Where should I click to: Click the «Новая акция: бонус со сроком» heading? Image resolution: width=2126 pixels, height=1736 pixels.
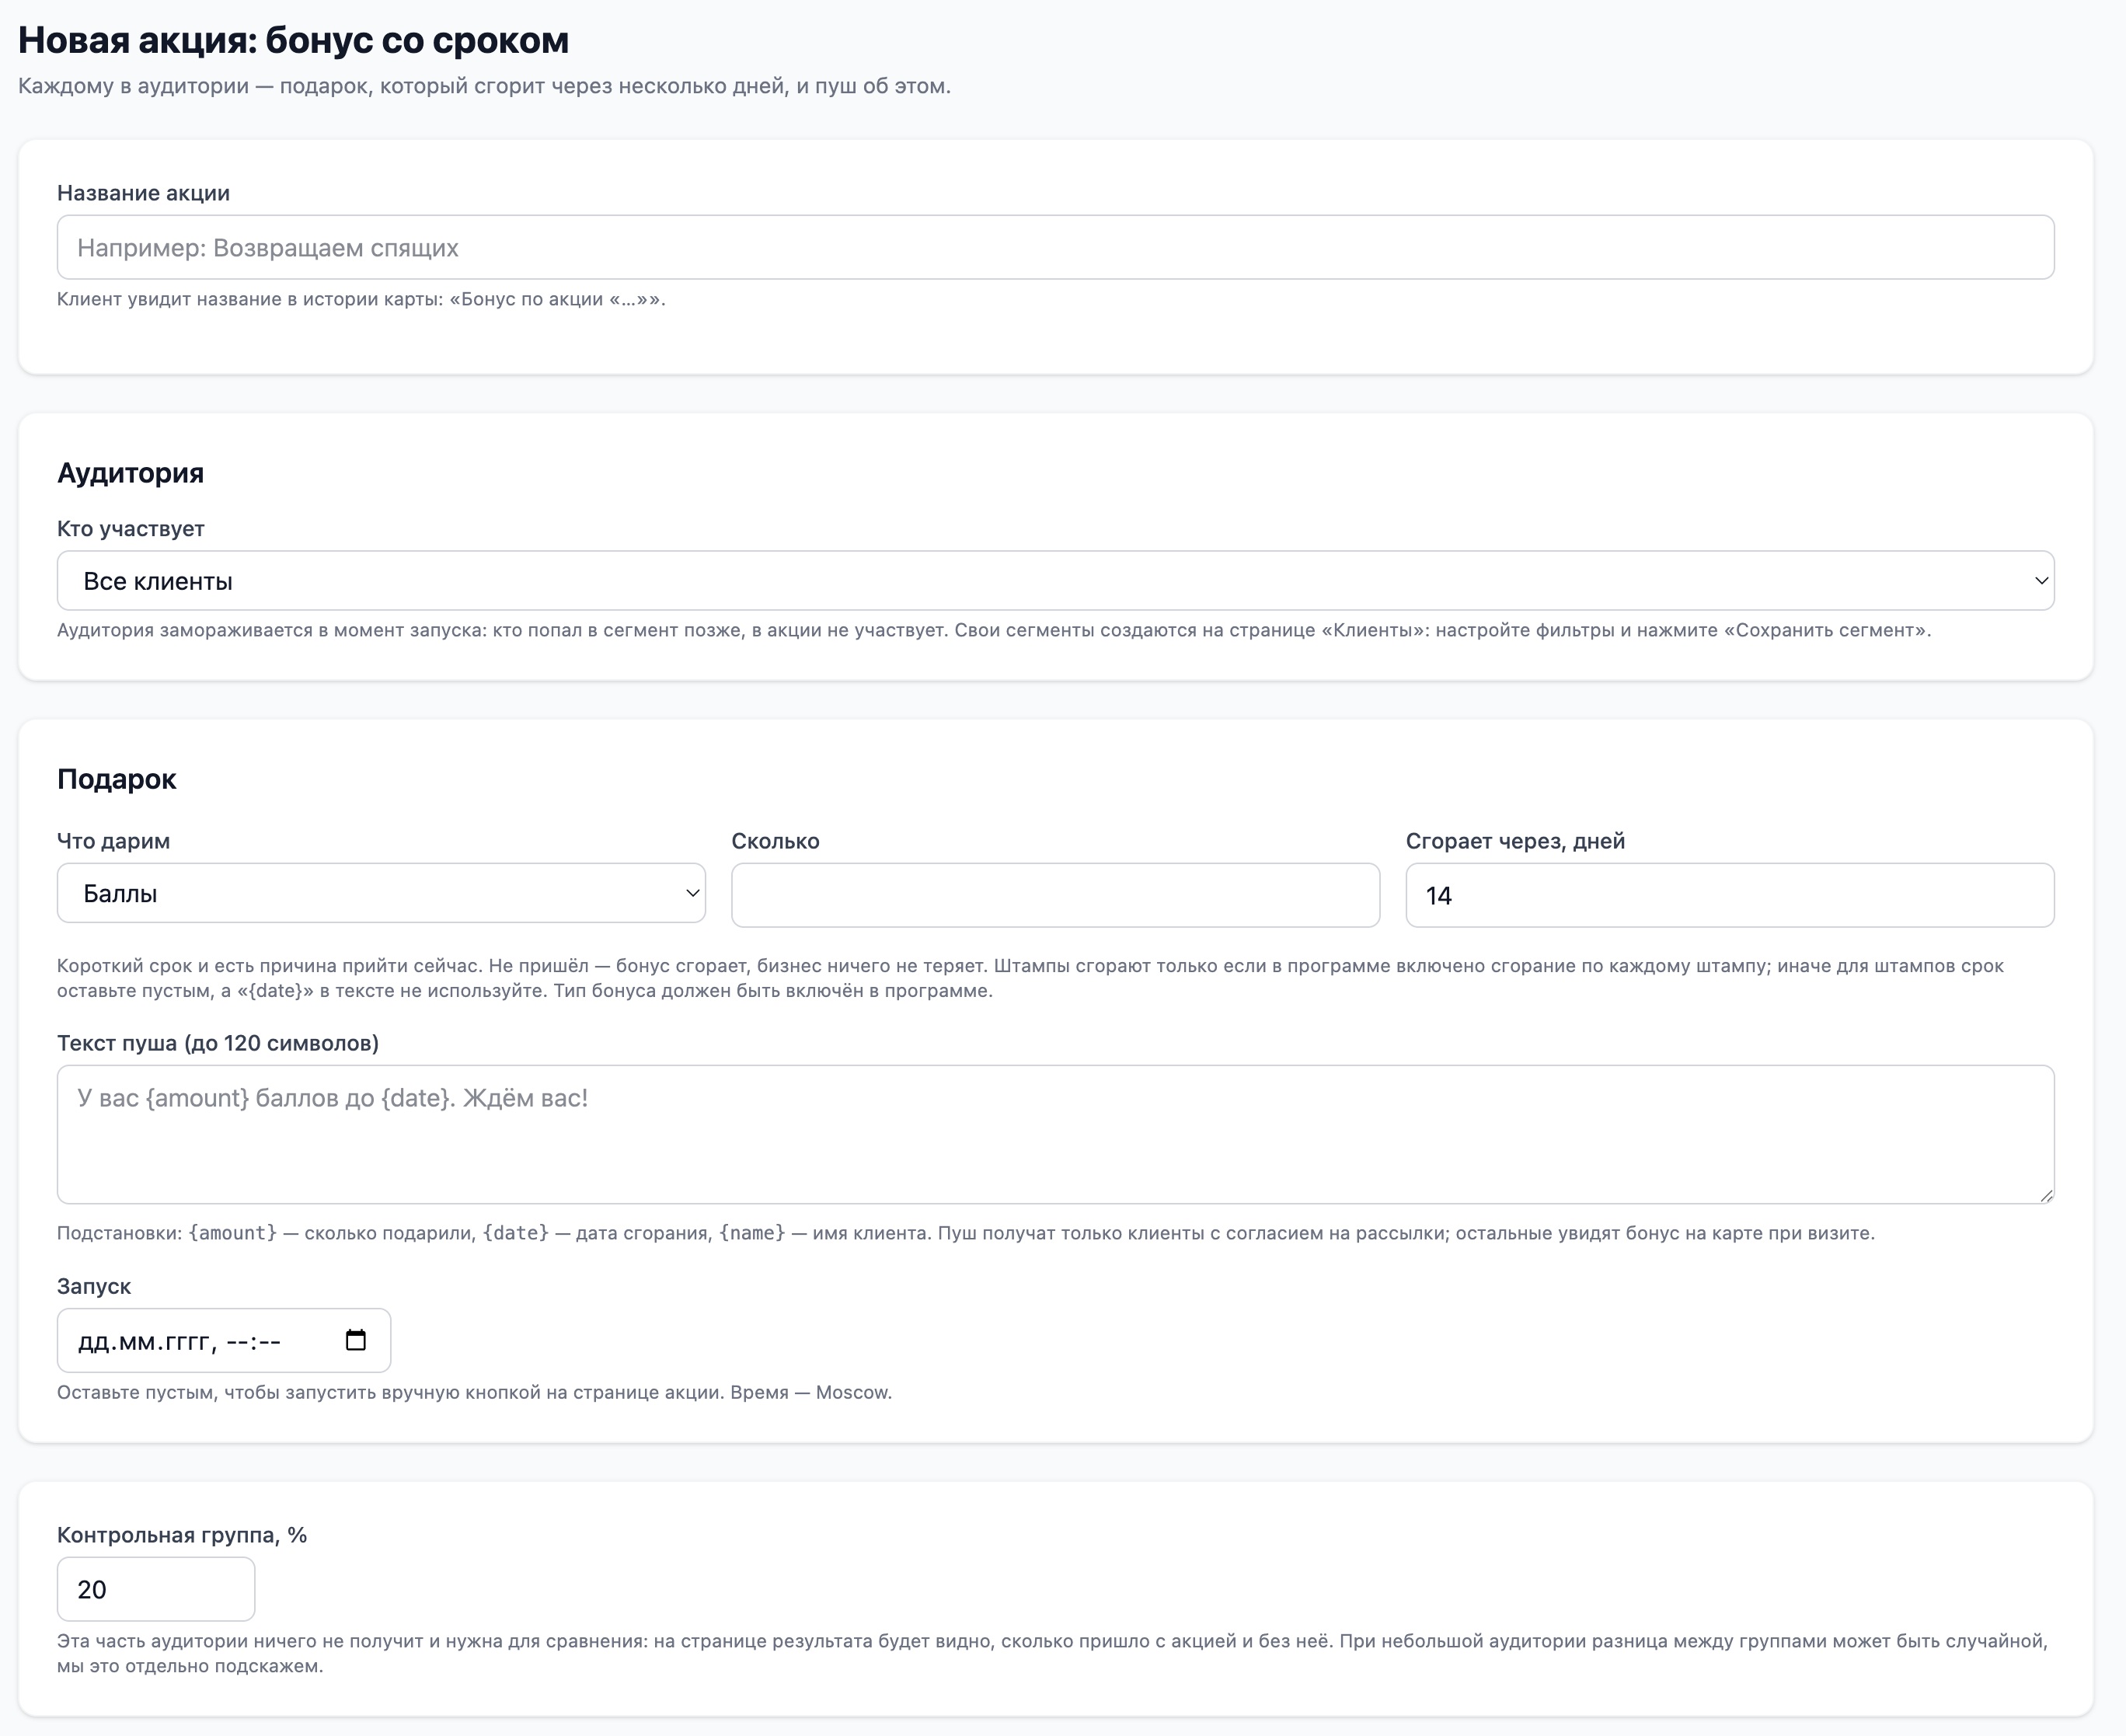click(x=293, y=40)
